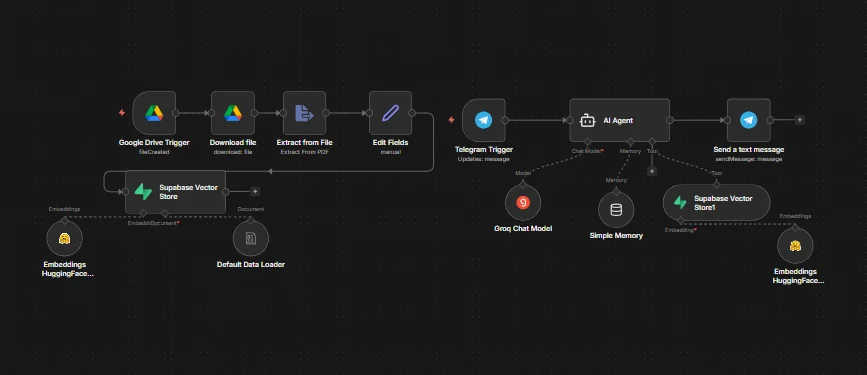Click the AI Agent Memory connector diamond

tap(630, 142)
